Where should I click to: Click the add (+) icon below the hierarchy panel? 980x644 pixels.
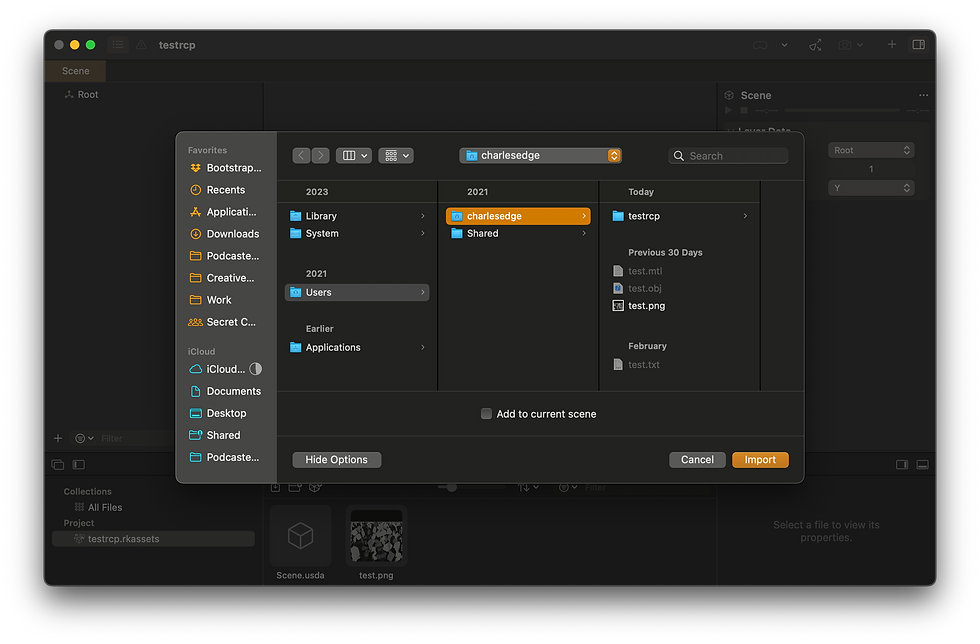click(x=57, y=438)
